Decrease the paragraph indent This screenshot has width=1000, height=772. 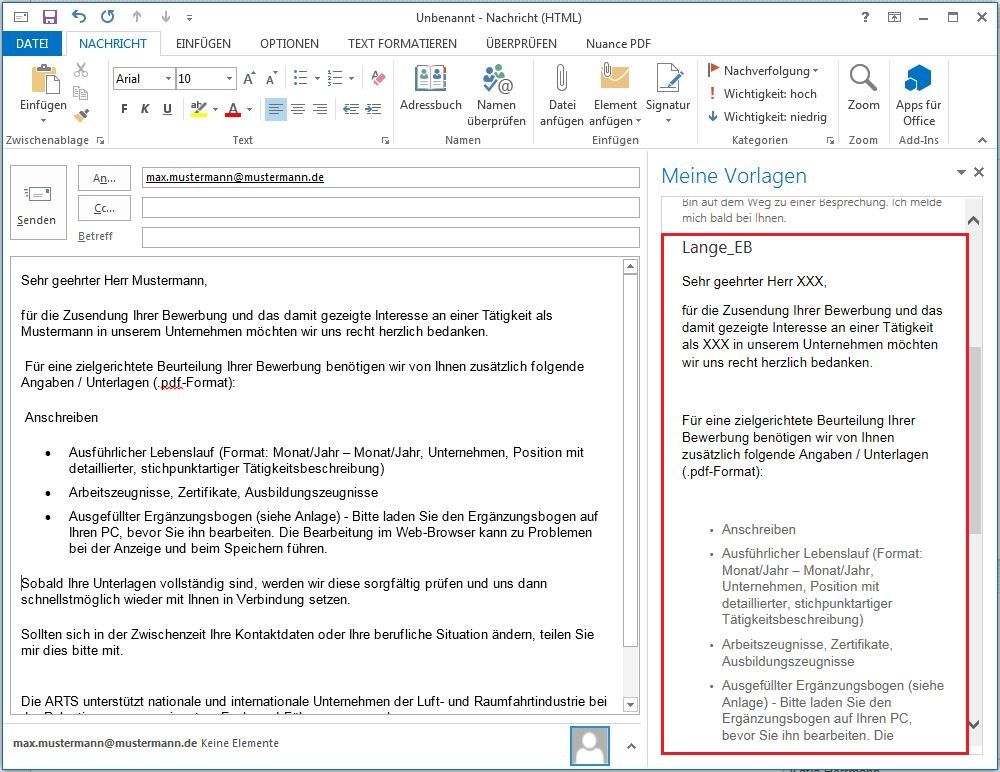point(351,109)
